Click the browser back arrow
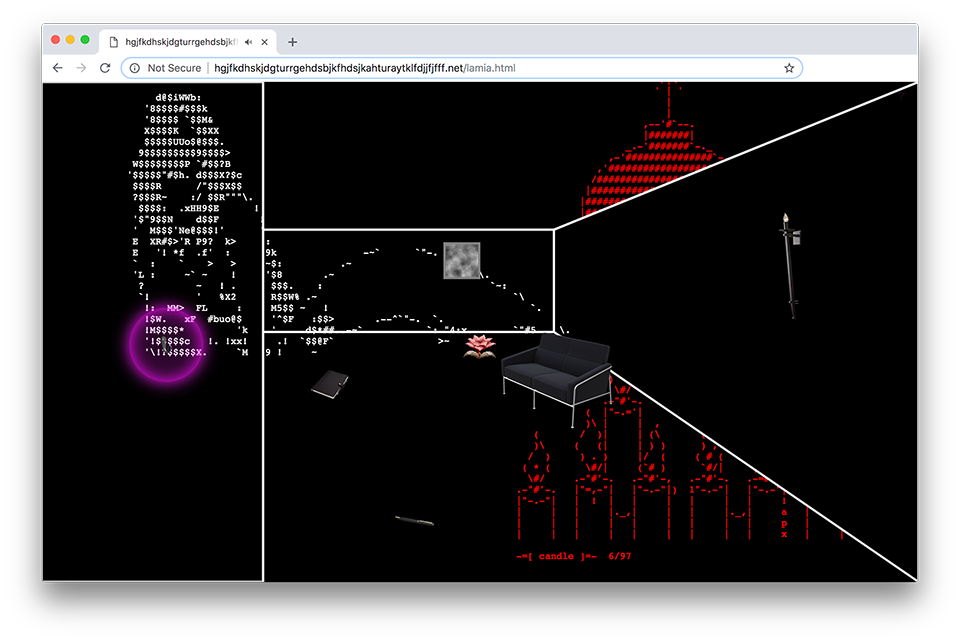 click(57, 68)
